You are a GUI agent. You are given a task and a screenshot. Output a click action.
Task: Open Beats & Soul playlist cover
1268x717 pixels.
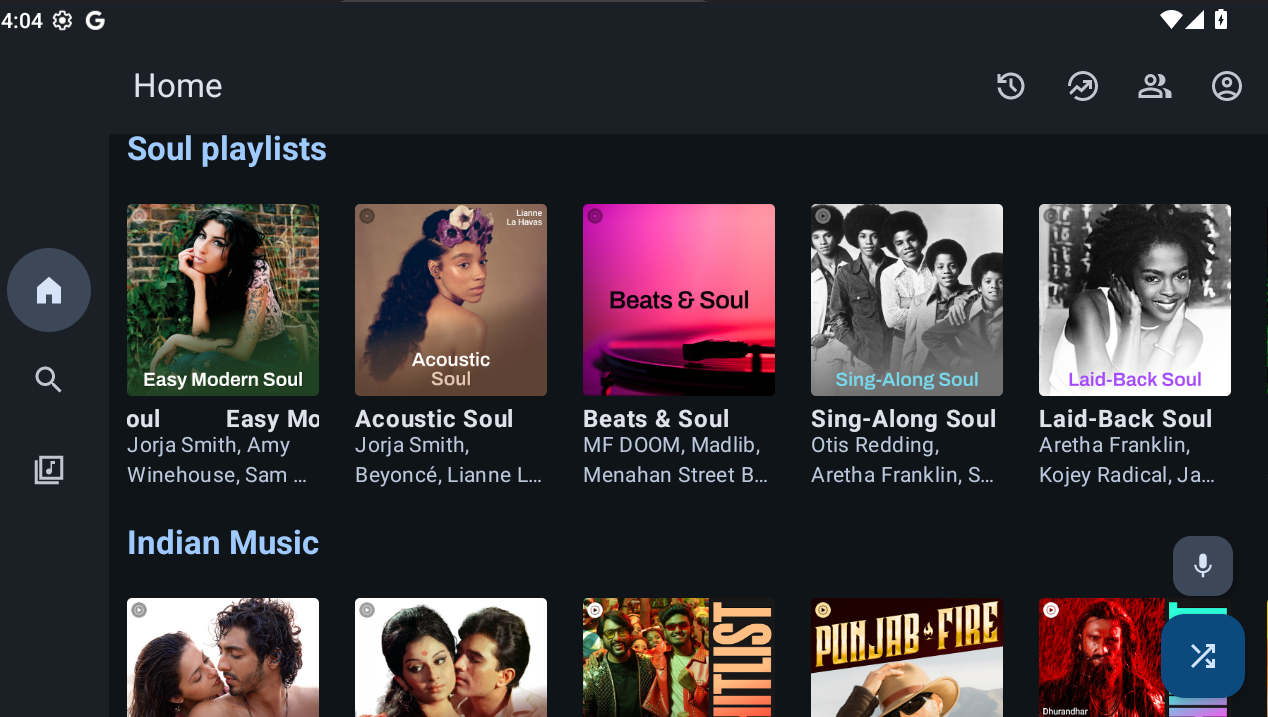click(679, 300)
